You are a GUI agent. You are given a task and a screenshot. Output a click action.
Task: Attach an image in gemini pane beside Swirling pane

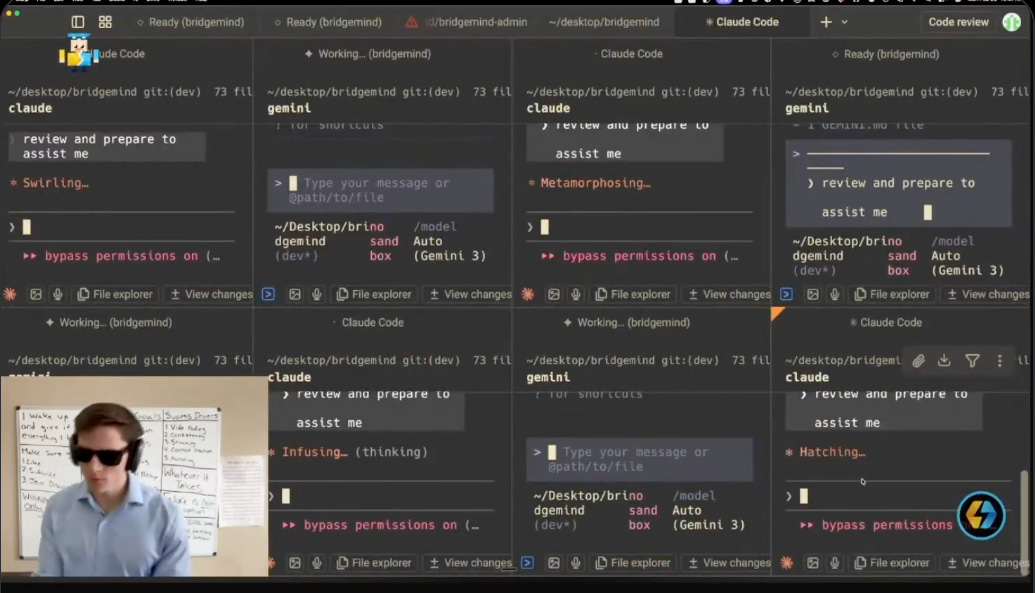[x=294, y=294]
